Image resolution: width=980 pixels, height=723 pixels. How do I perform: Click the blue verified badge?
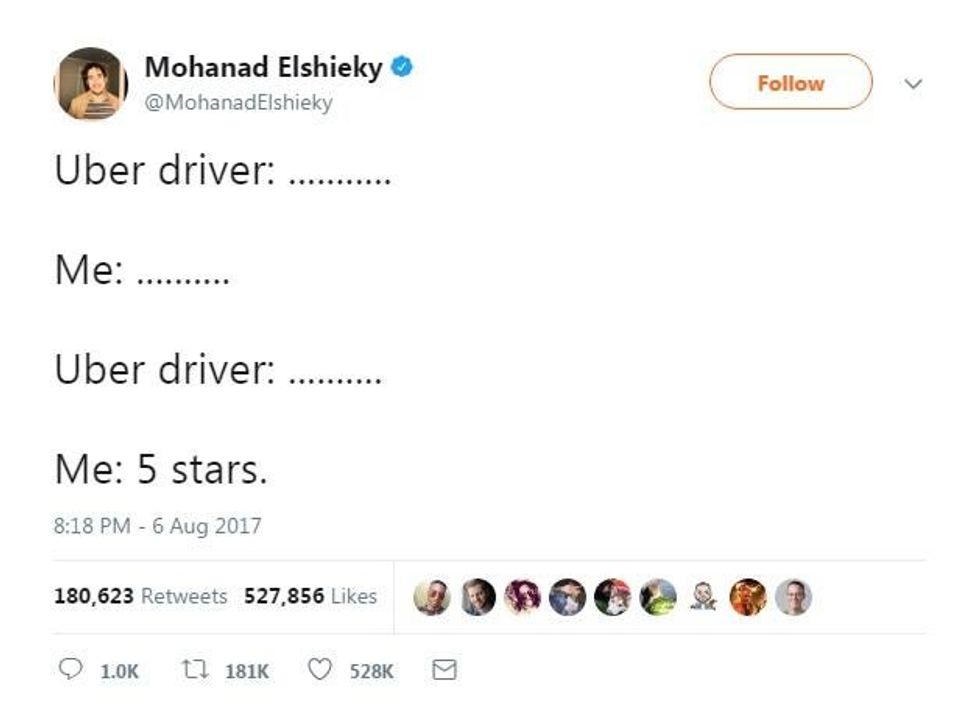pyautogui.click(x=403, y=68)
